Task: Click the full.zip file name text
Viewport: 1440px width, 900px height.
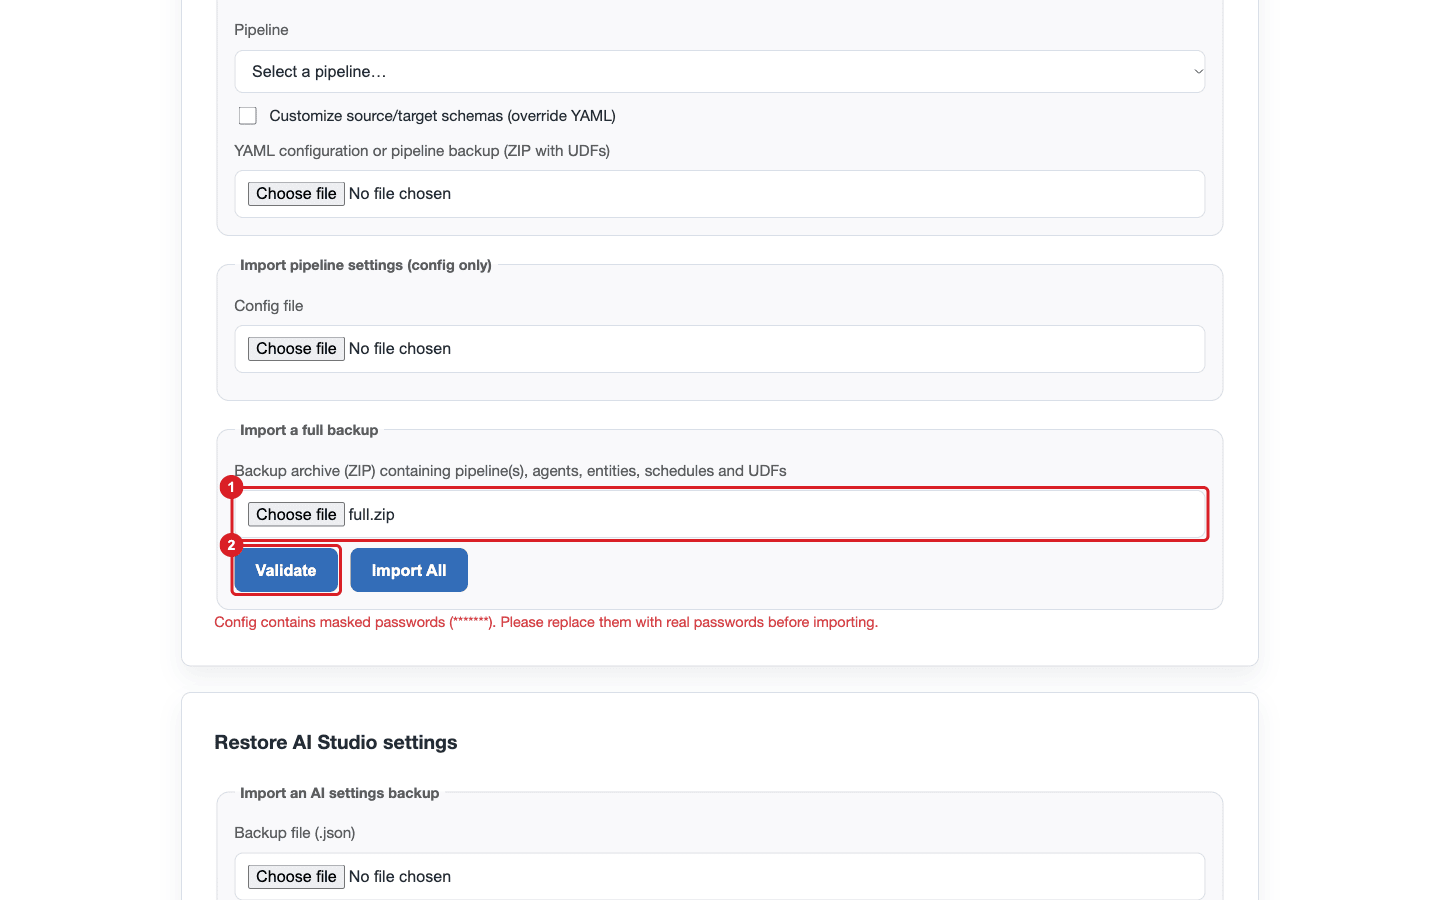Action: tap(372, 515)
